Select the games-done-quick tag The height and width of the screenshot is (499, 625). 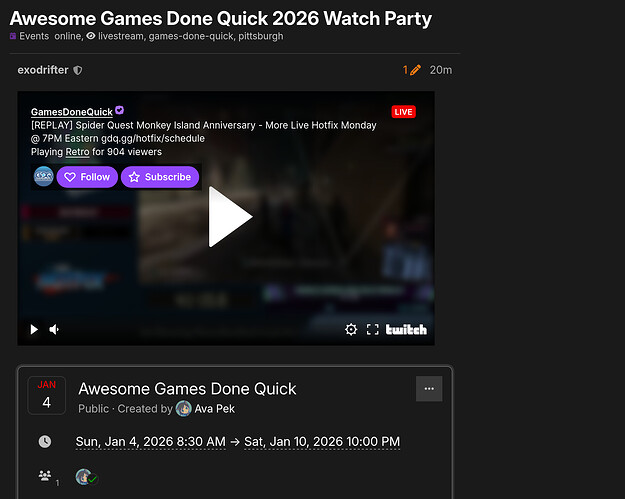(191, 36)
